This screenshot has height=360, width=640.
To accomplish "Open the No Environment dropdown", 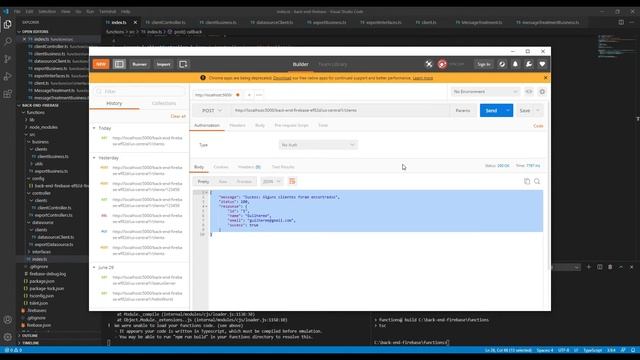I will coord(486,92).
